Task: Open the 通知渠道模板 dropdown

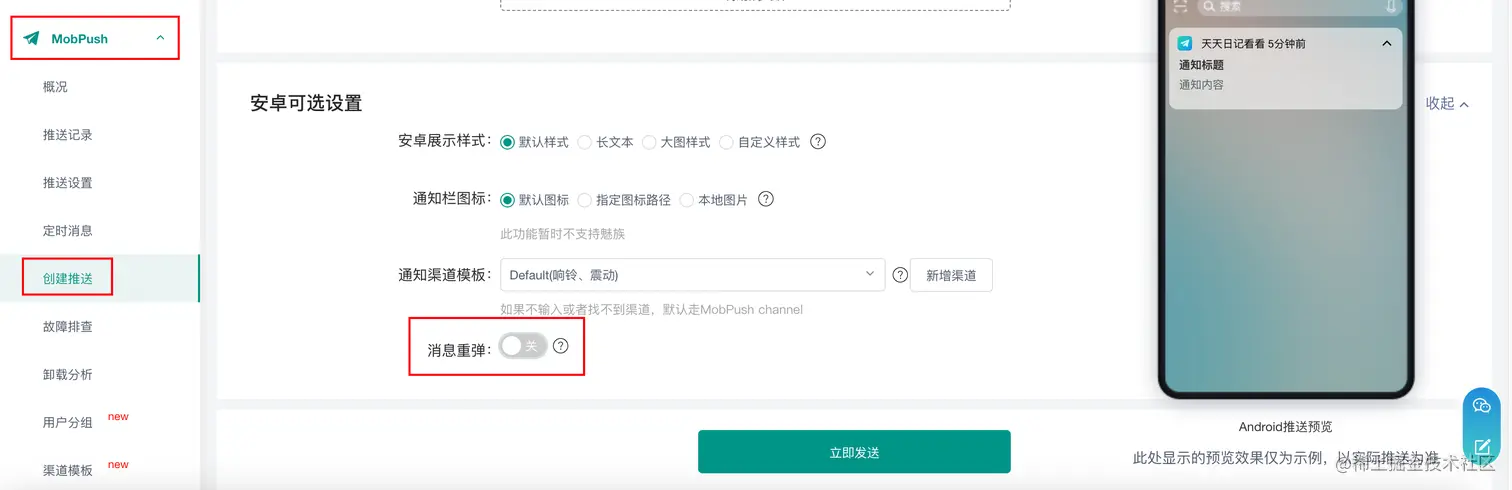Action: click(692, 275)
